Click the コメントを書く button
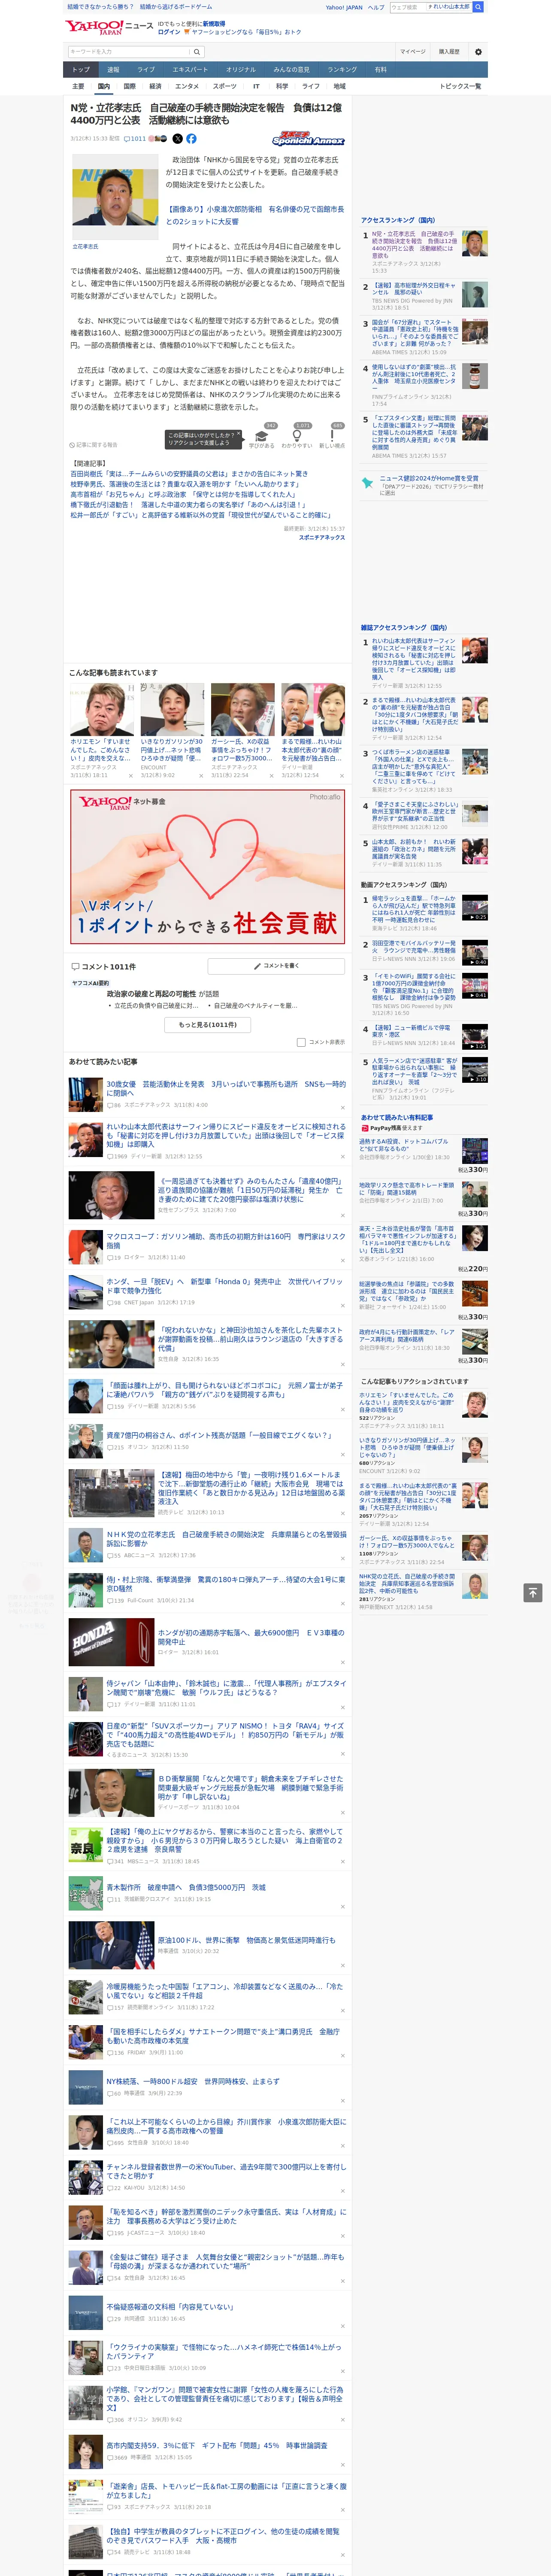Viewport: 551px width, 2576px height. coord(276,966)
